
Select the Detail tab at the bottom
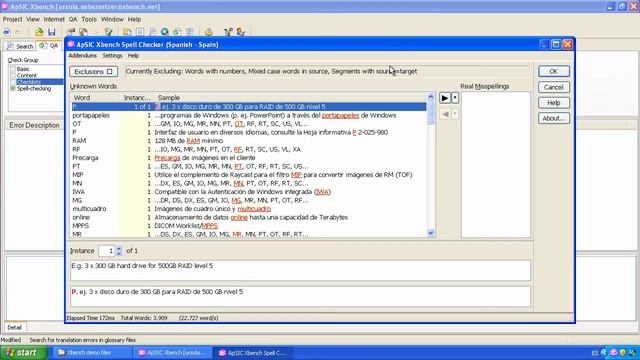(14, 327)
